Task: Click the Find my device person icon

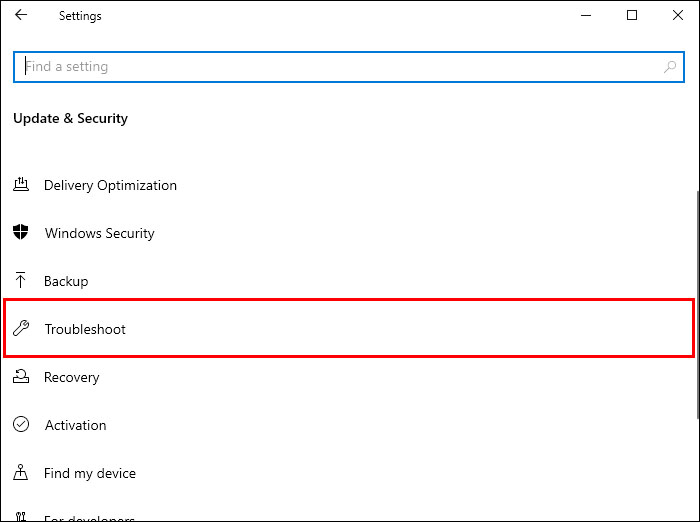Action: pyautogui.click(x=21, y=473)
